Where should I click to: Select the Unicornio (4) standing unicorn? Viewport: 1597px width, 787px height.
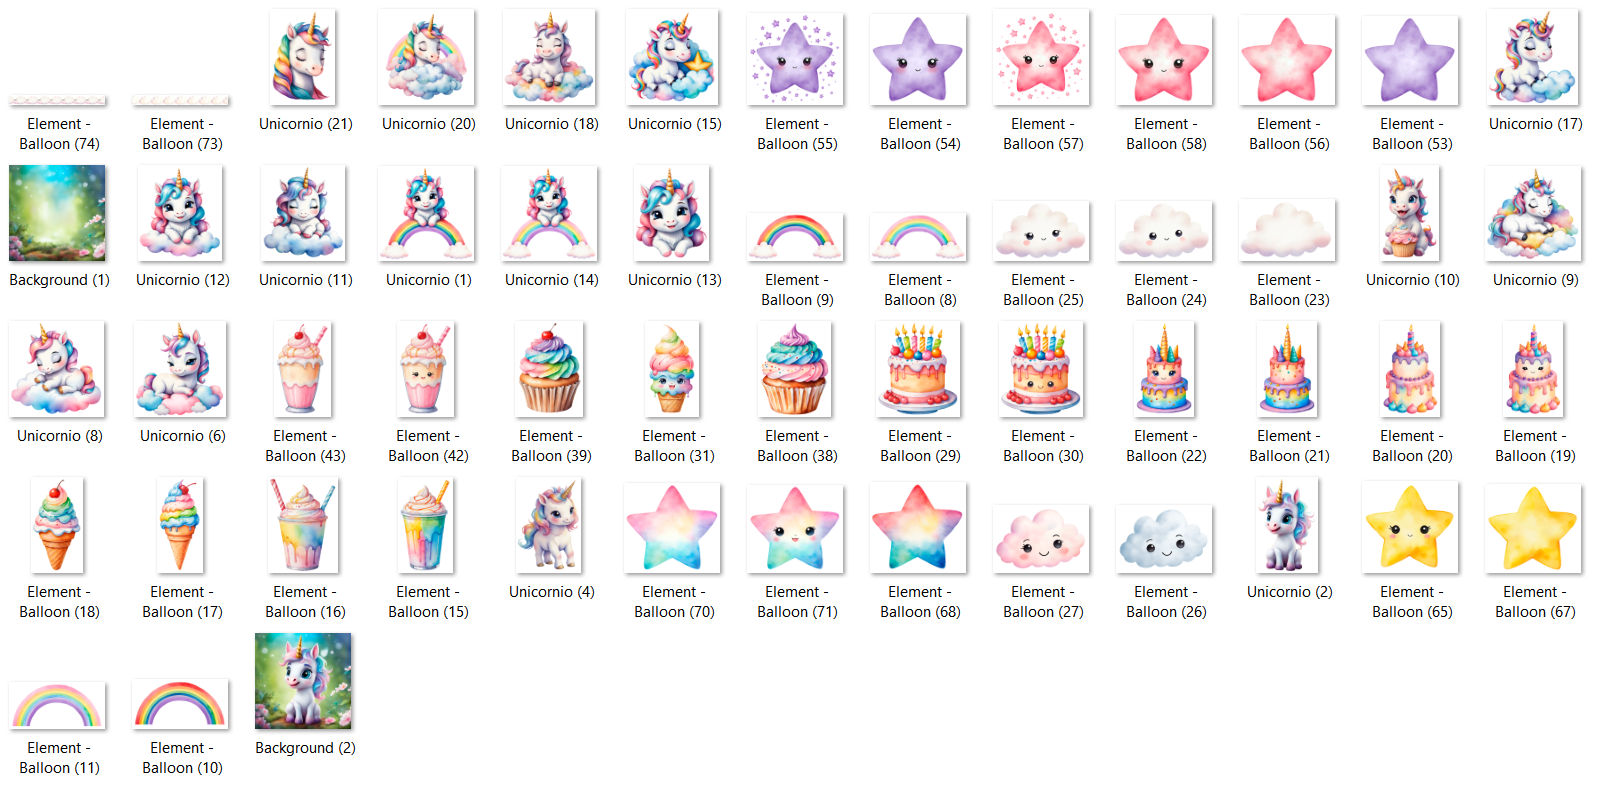coord(549,525)
